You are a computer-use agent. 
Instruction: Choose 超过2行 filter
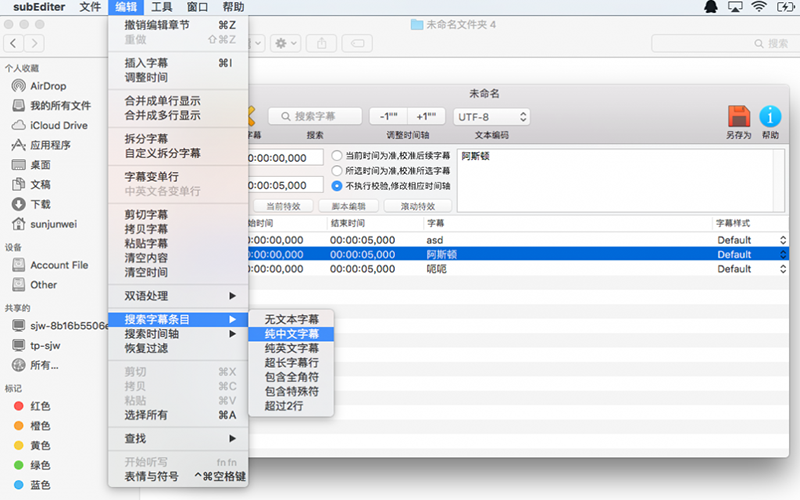tap(291, 406)
